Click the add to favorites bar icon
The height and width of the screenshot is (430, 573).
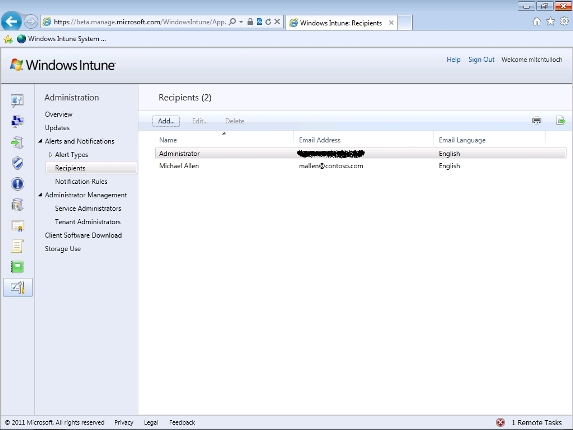click(8, 39)
